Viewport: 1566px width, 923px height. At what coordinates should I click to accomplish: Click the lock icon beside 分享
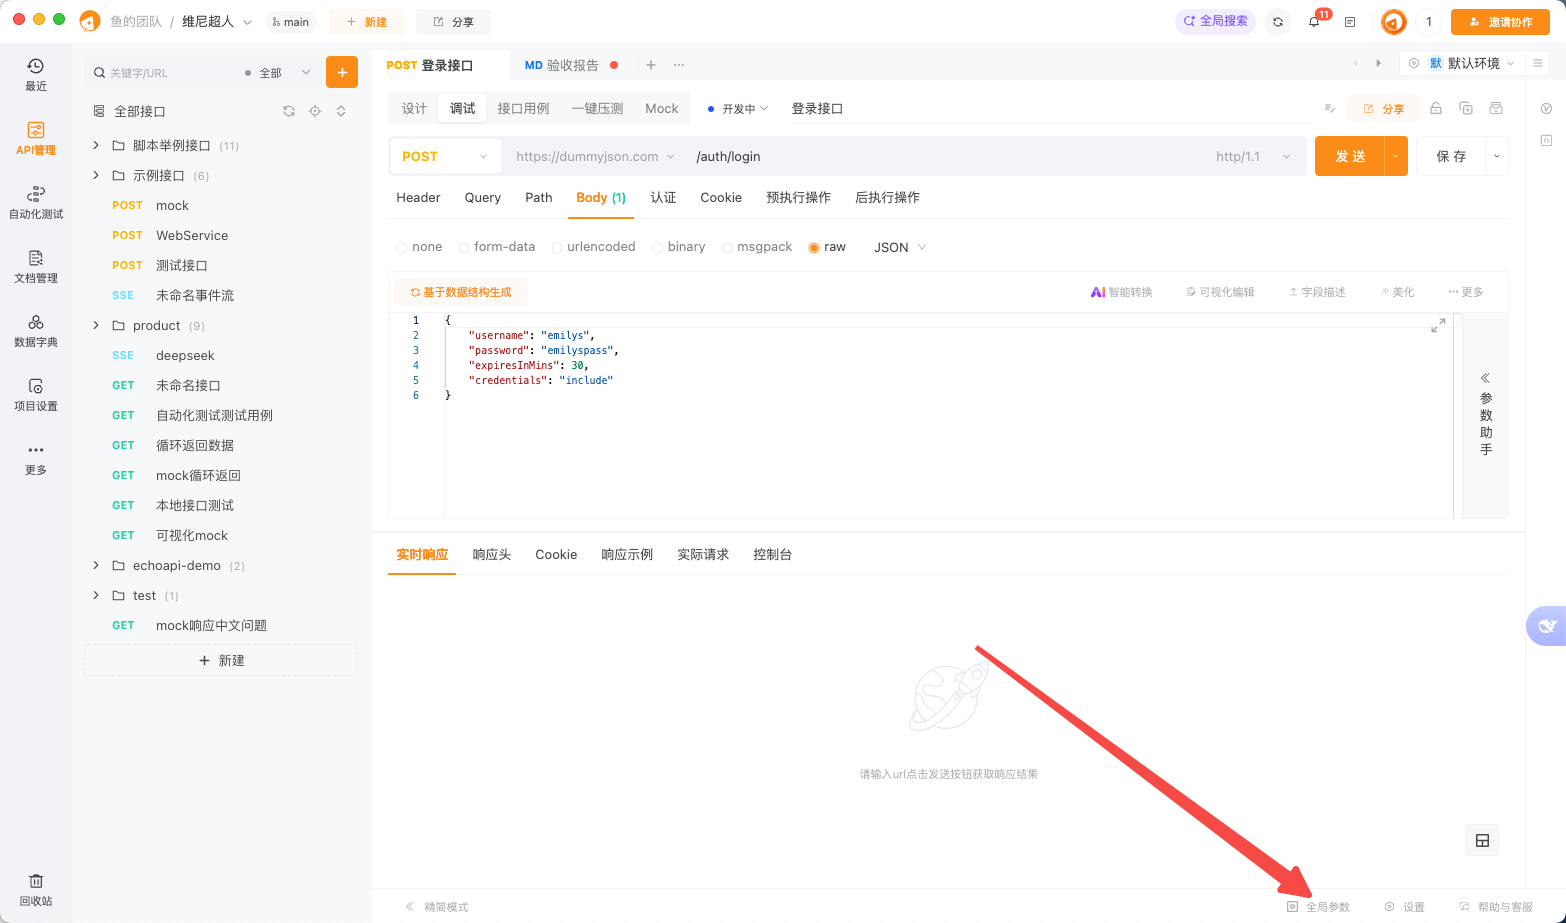1436,108
